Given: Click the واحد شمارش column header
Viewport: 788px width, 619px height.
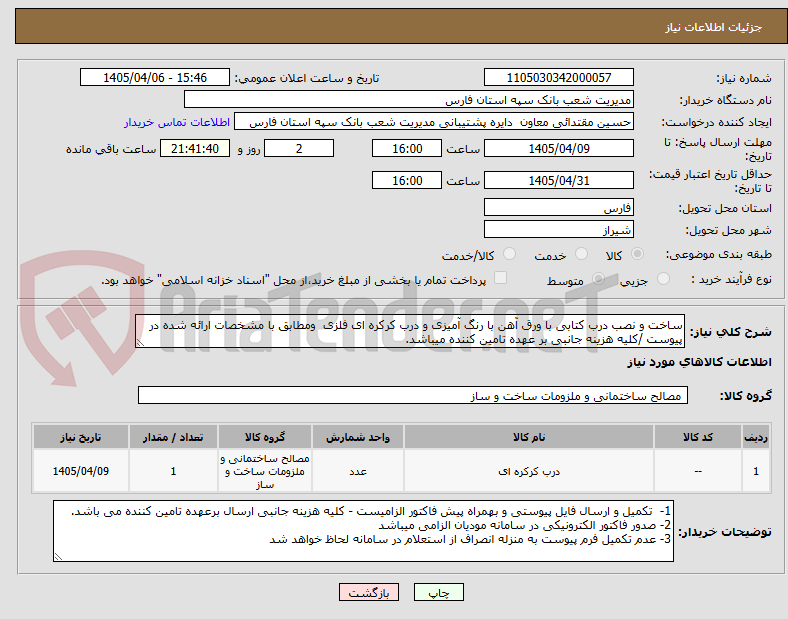Looking at the screenshot, I should pyautogui.click(x=358, y=437).
